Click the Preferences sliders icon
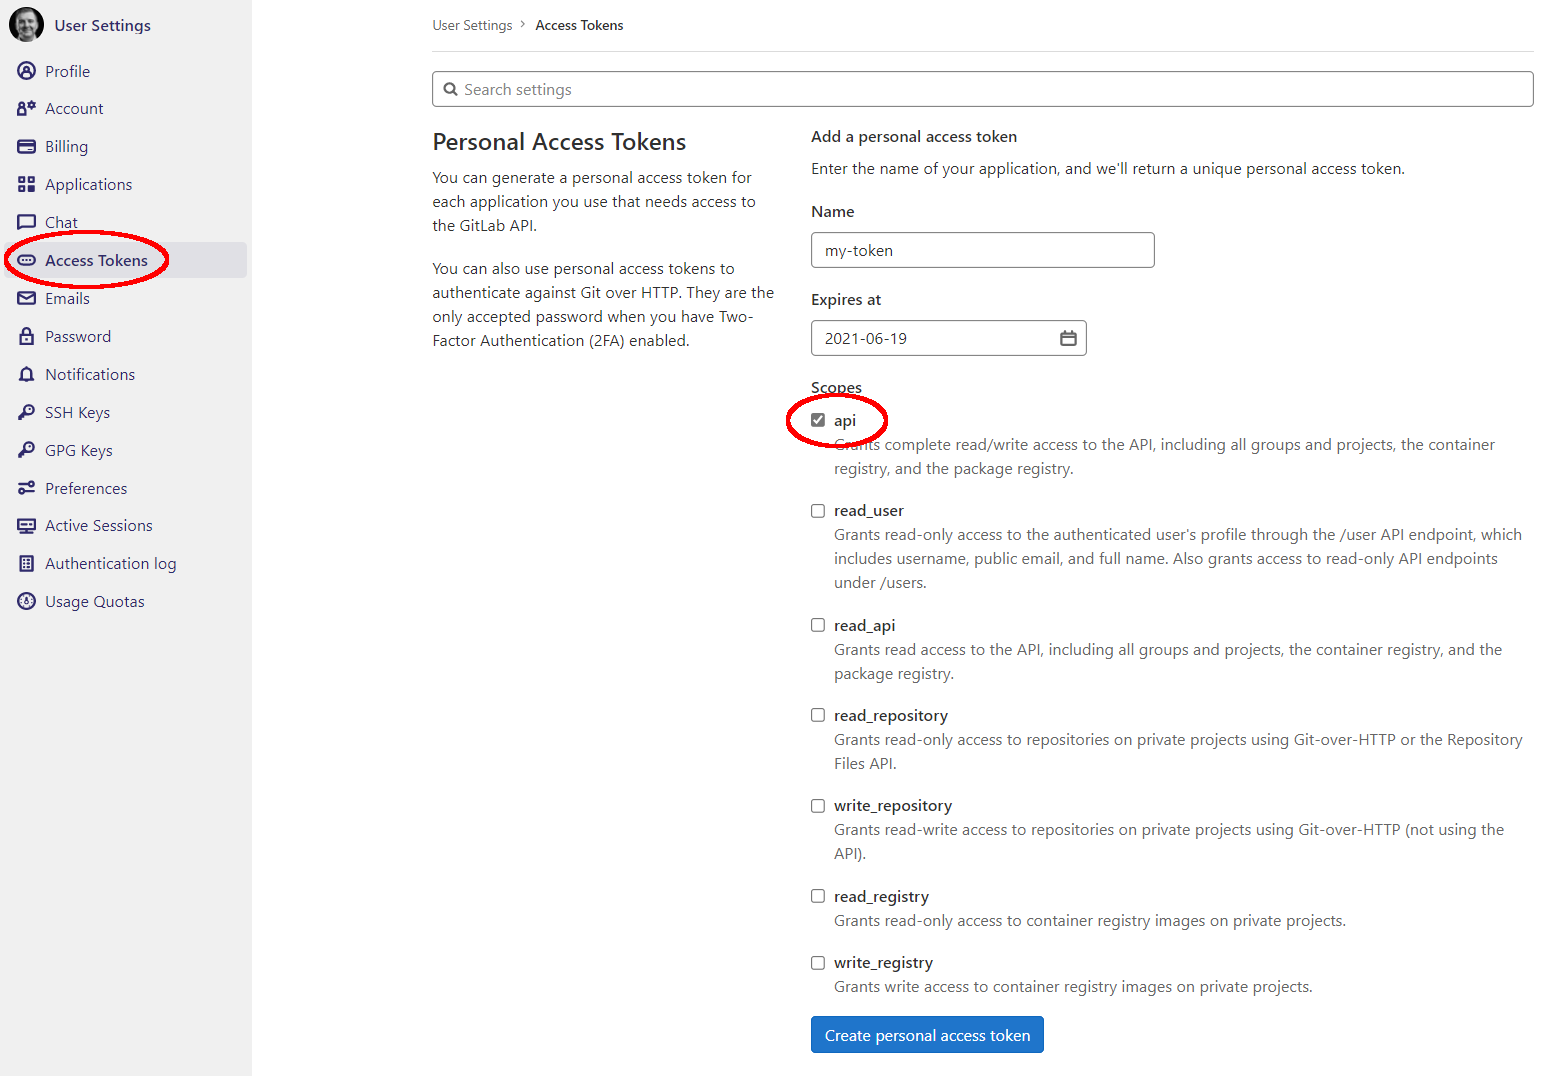The height and width of the screenshot is (1076, 1550). (26, 488)
